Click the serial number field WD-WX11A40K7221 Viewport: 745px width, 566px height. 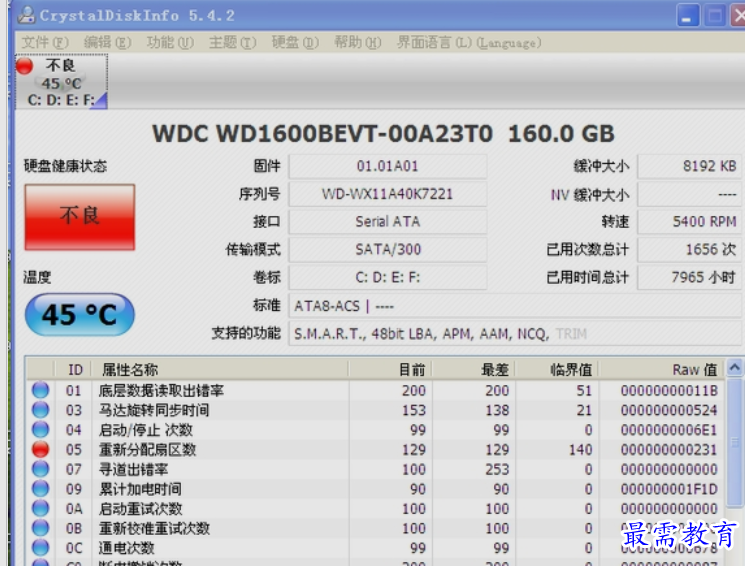388,194
